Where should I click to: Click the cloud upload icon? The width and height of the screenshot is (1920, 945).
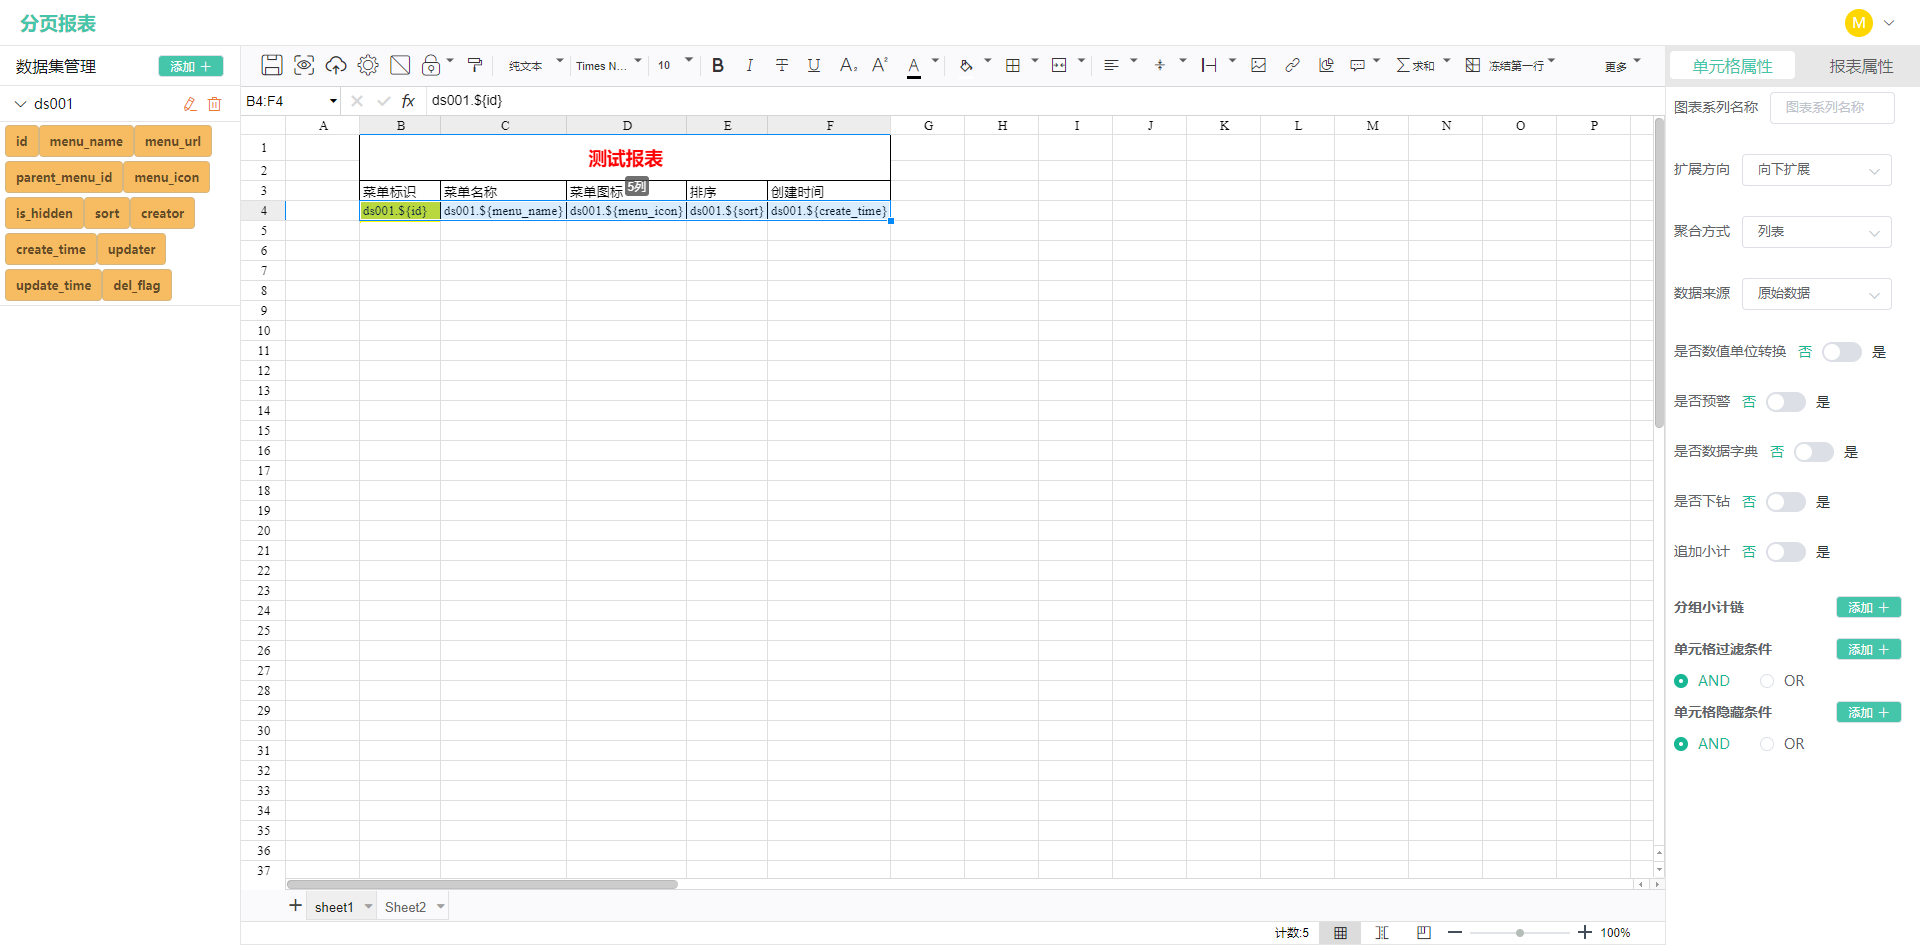click(x=336, y=65)
